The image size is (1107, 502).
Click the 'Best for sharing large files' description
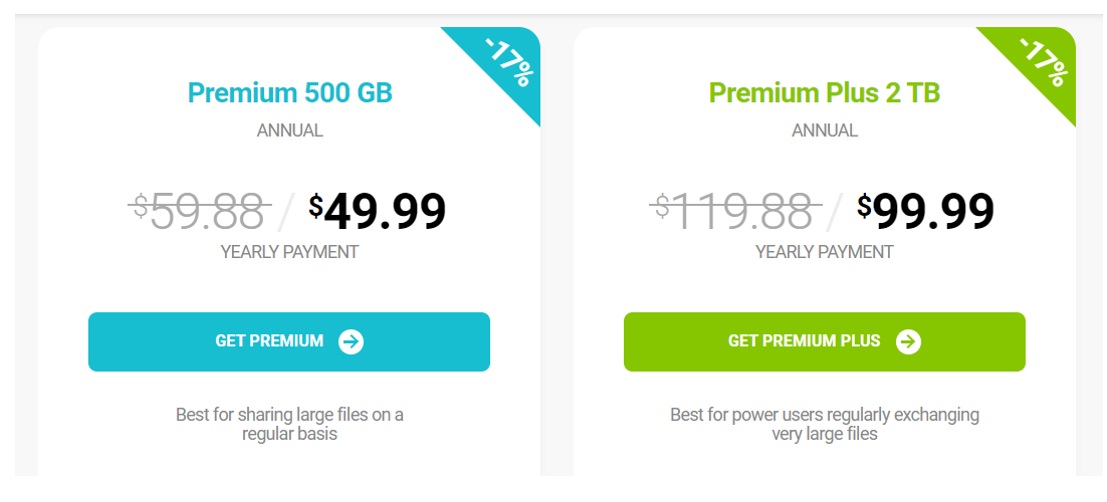(289, 424)
